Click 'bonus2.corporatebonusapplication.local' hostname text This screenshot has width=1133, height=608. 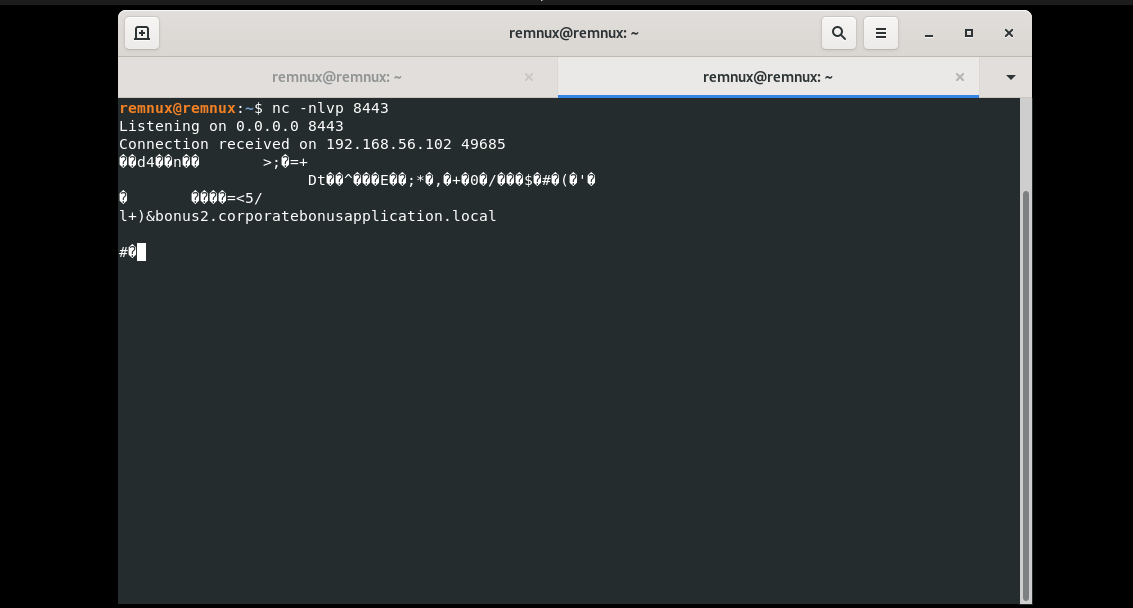325,216
